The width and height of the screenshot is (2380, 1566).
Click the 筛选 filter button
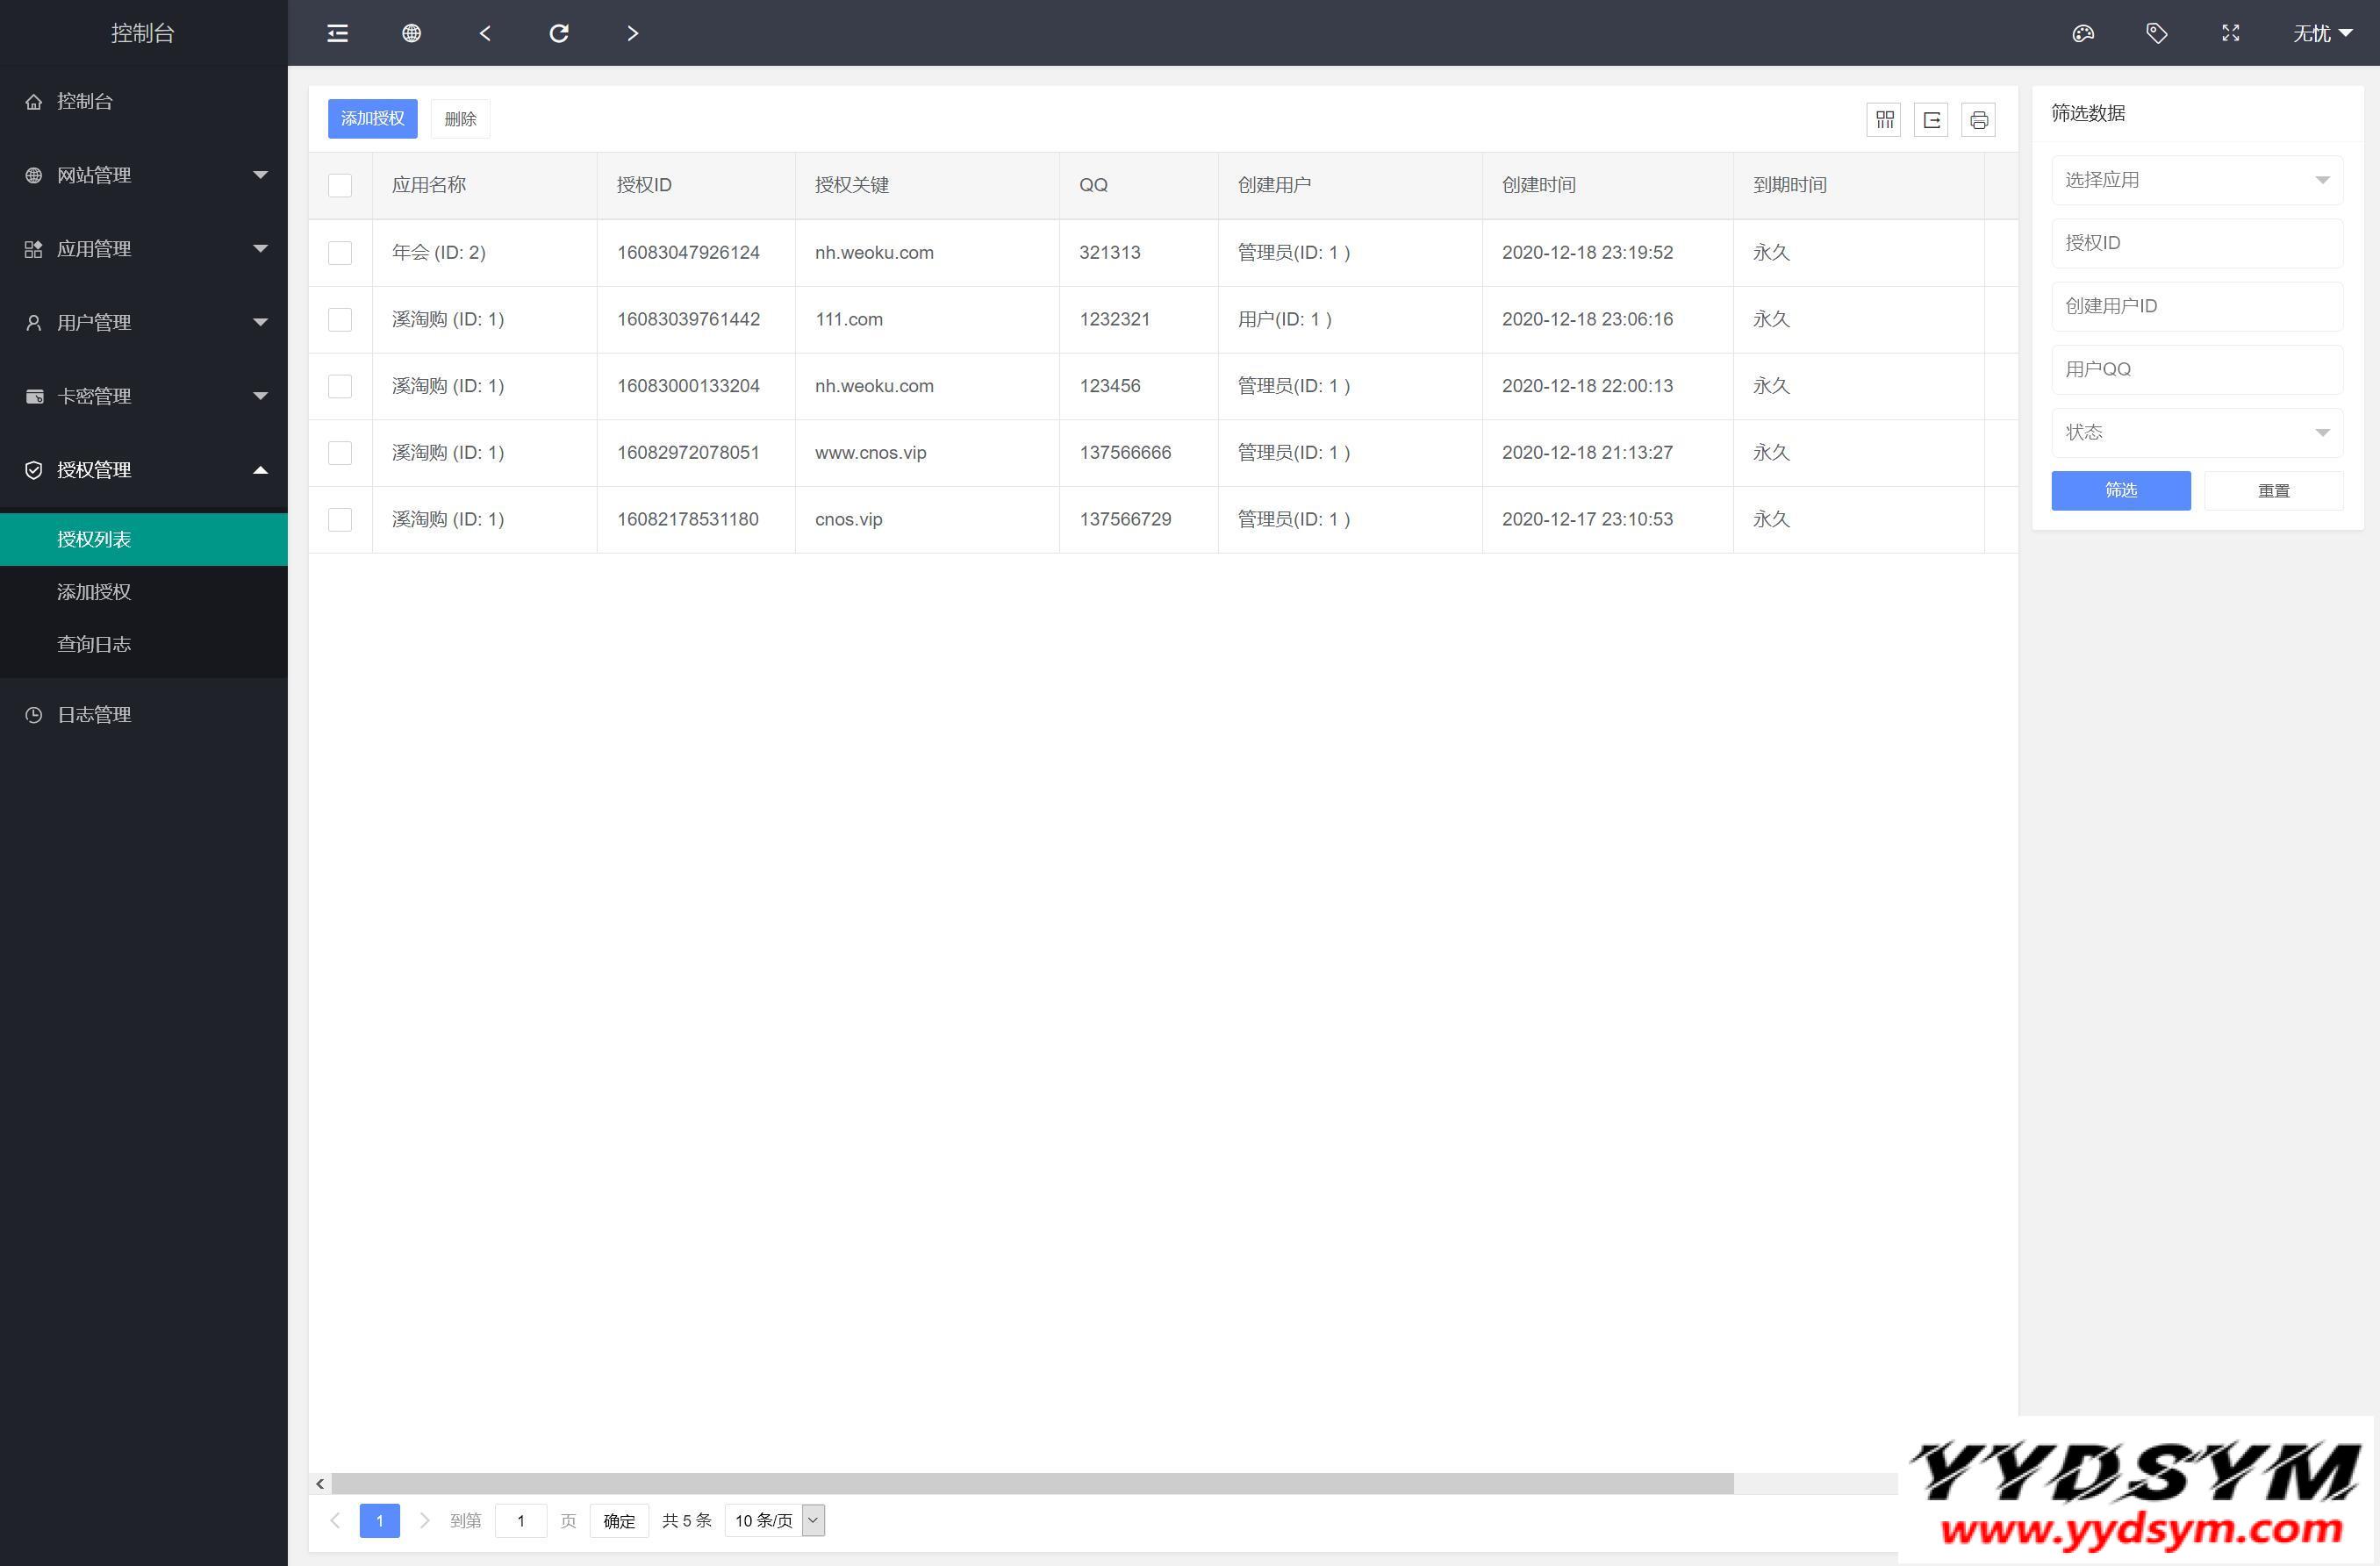(2120, 490)
